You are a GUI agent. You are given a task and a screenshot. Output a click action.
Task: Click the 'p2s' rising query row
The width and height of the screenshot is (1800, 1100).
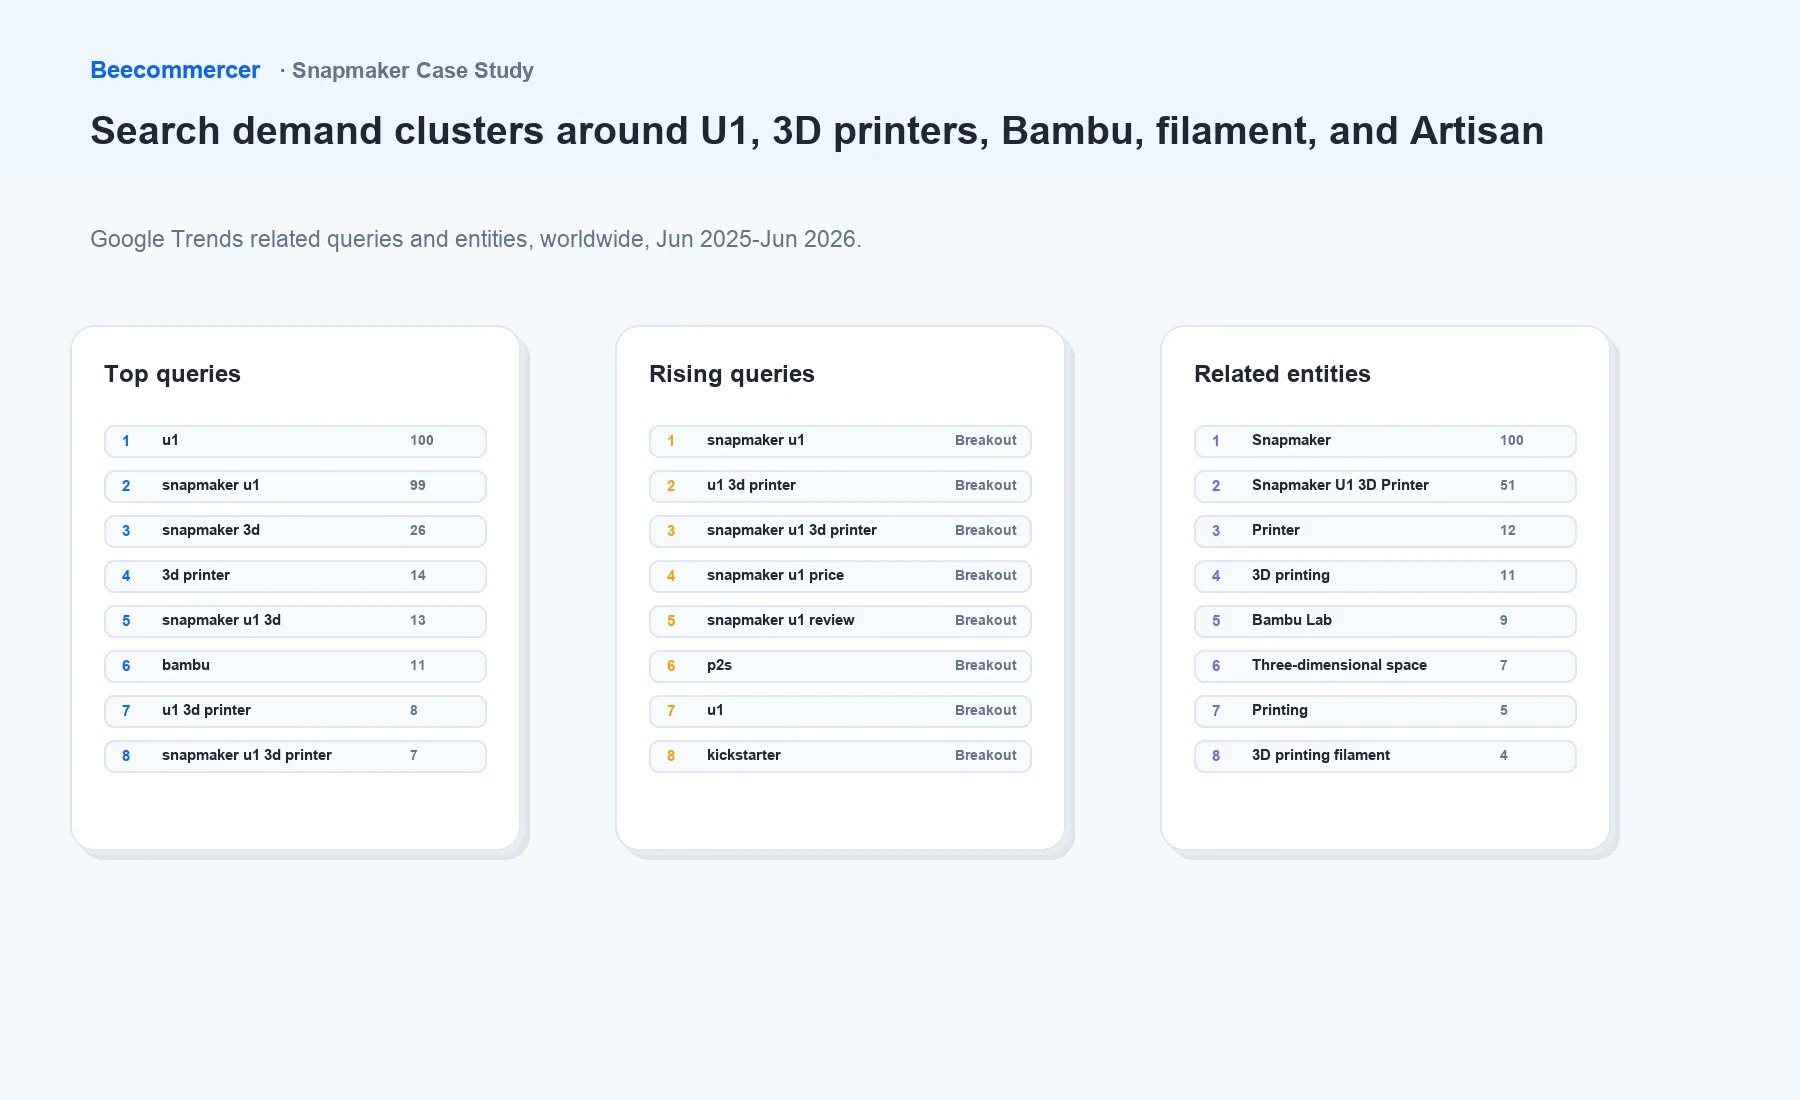coord(840,666)
